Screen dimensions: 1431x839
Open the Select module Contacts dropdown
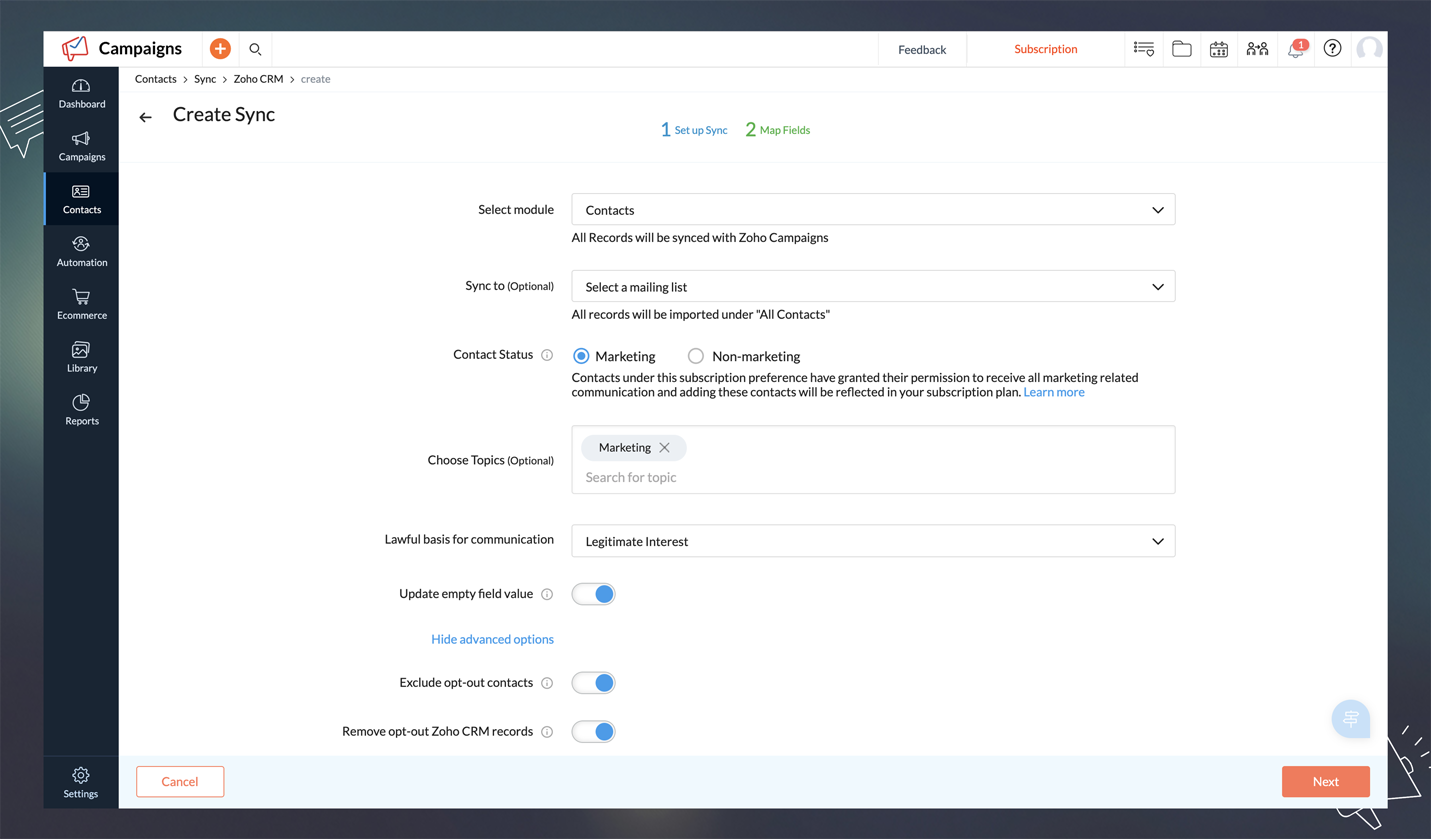coord(873,210)
